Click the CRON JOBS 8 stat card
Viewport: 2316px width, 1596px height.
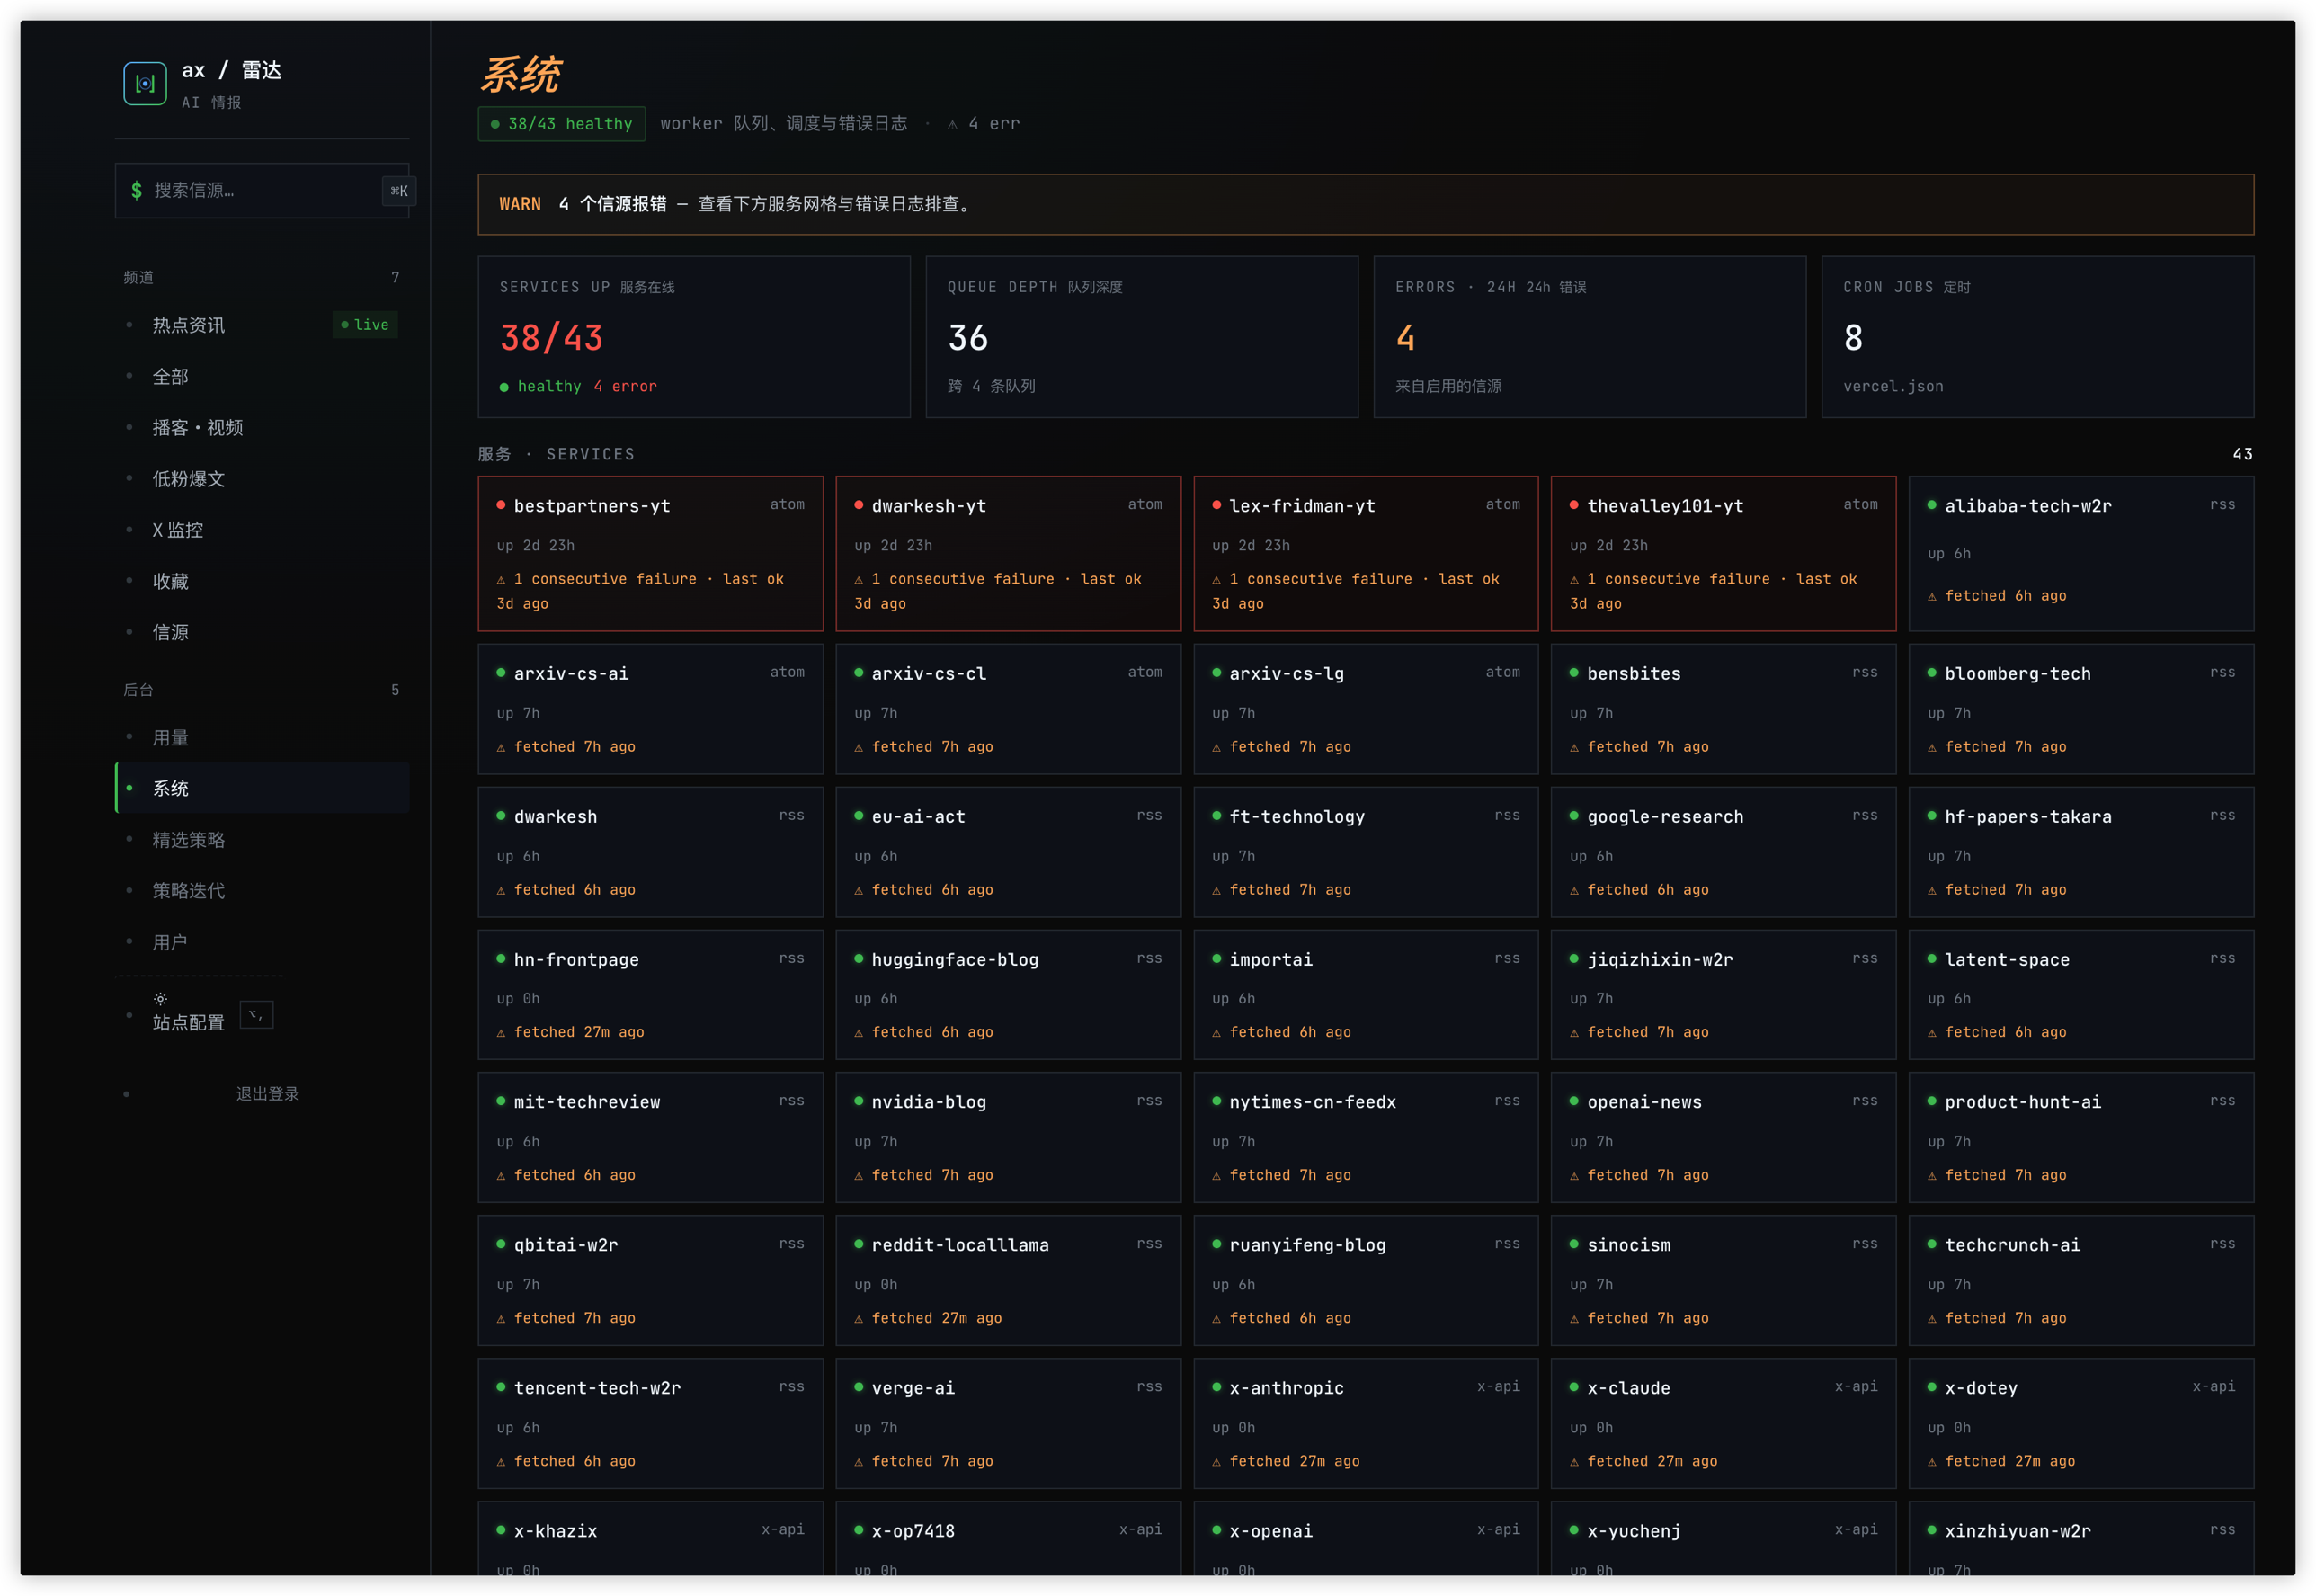(2037, 337)
